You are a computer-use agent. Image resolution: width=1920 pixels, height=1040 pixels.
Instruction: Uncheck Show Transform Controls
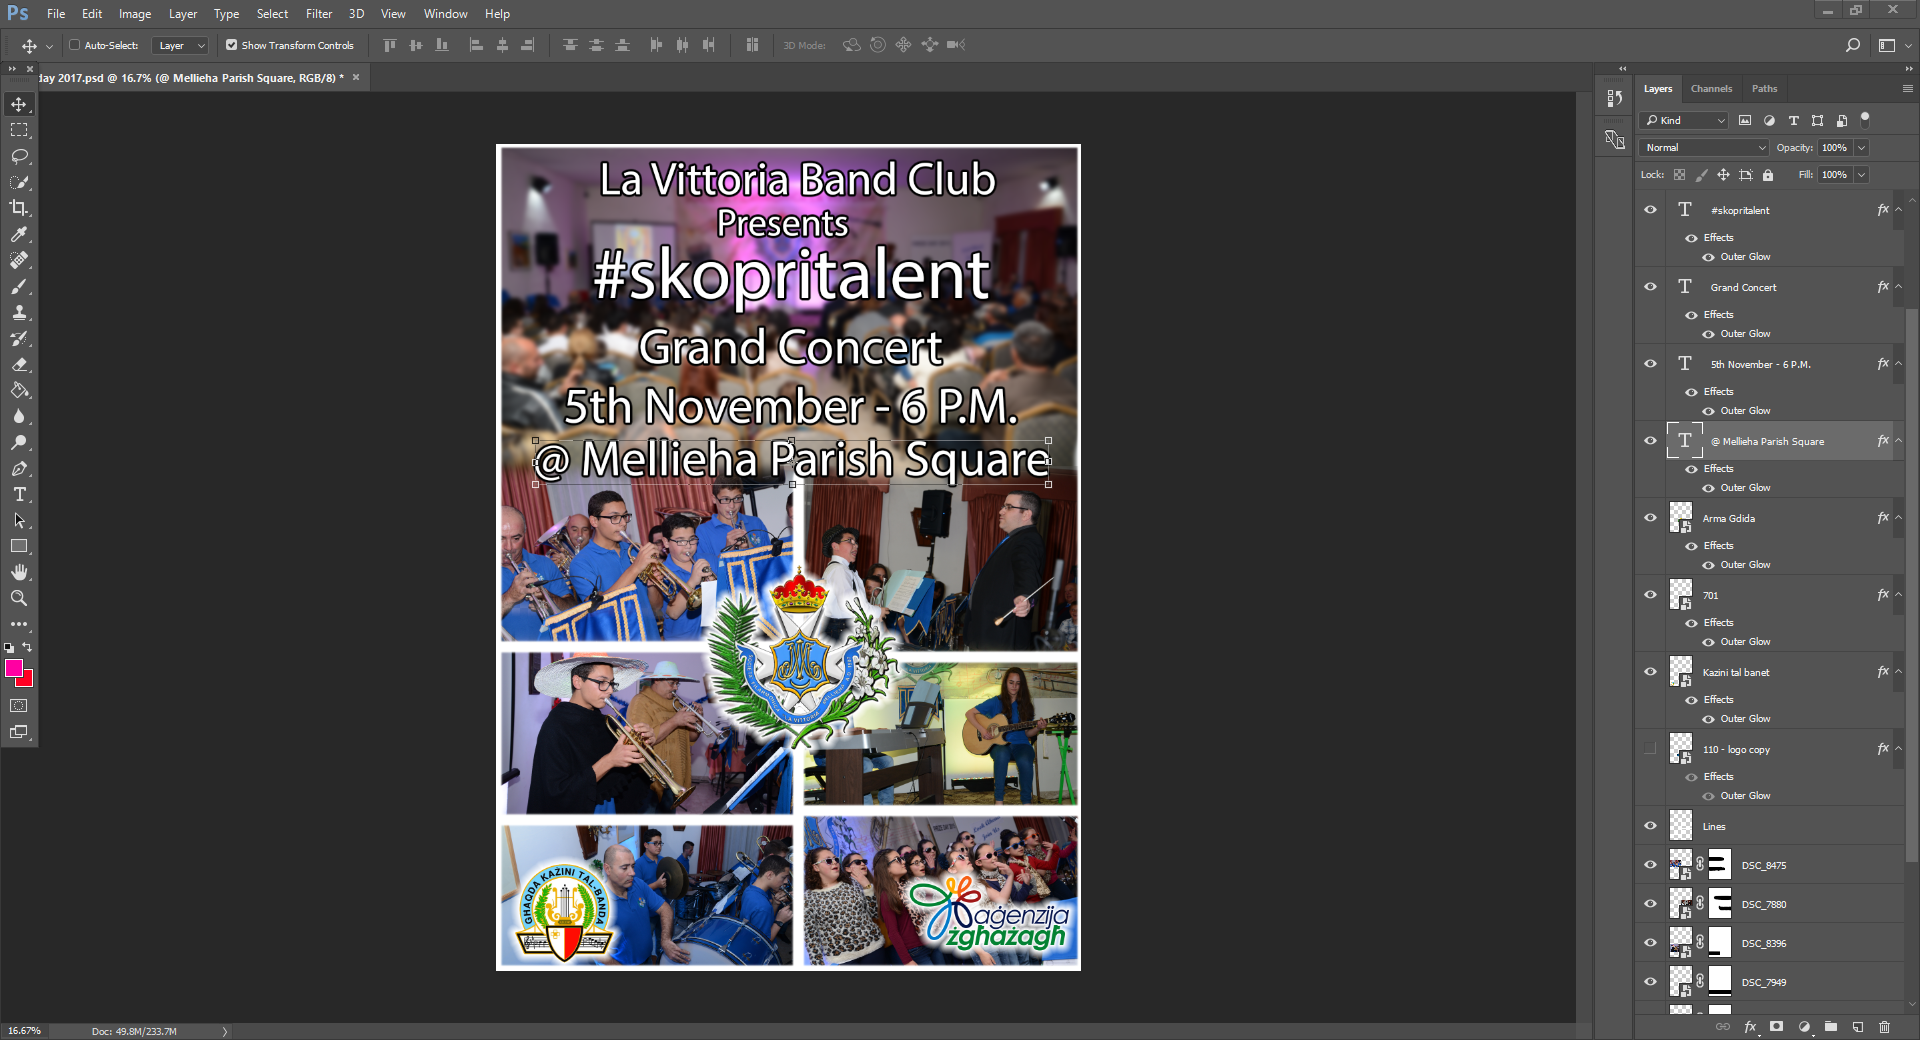point(232,45)
